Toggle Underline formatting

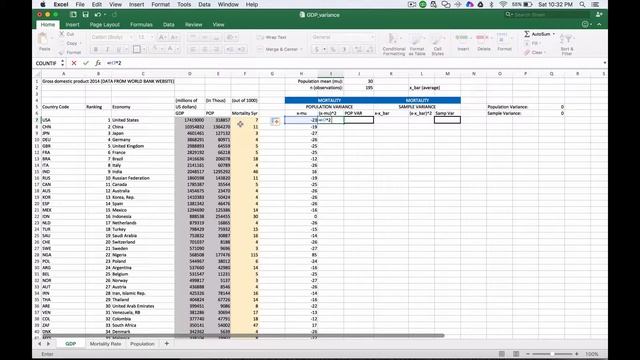coord(118,49)
